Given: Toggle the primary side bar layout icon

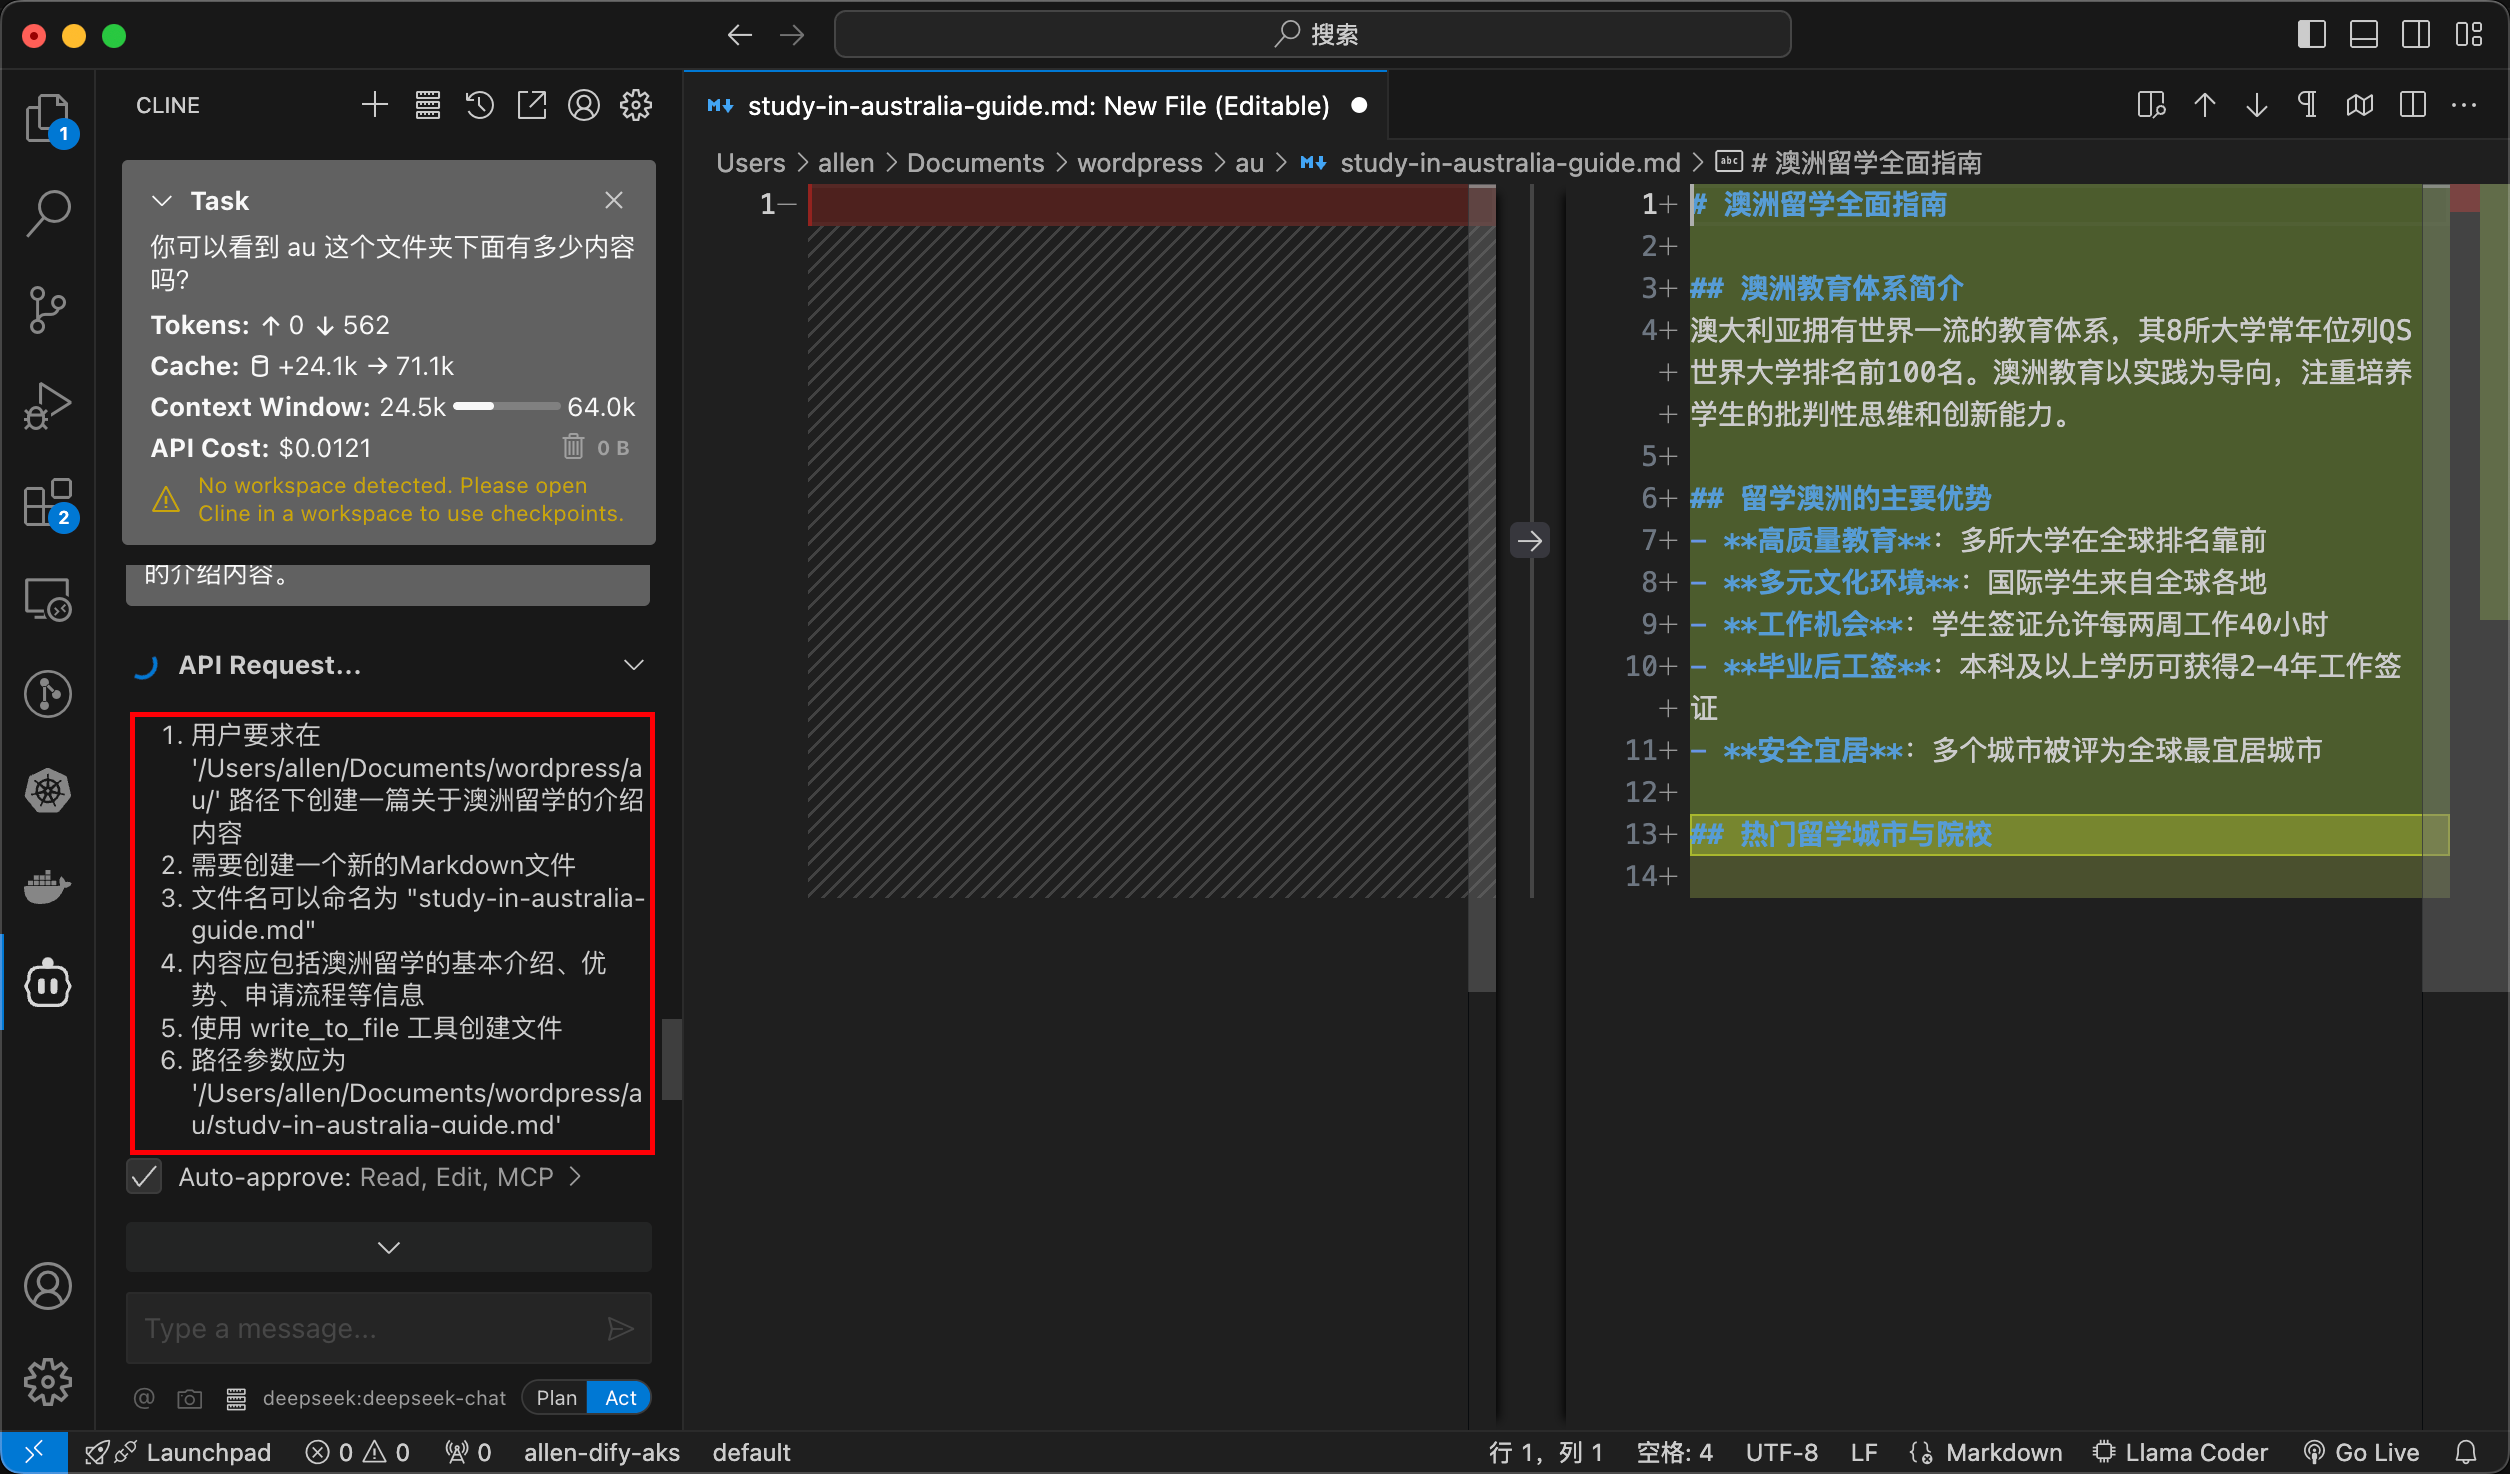Looking at the screenshot, I should 2311,34.
